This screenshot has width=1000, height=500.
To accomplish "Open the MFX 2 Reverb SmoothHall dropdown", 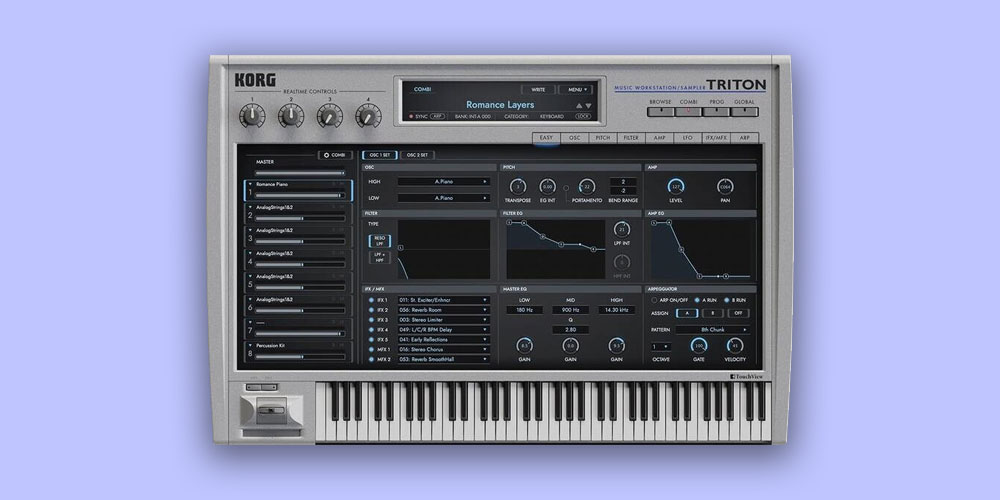I will pyautogui.click(x=443, y=360).
